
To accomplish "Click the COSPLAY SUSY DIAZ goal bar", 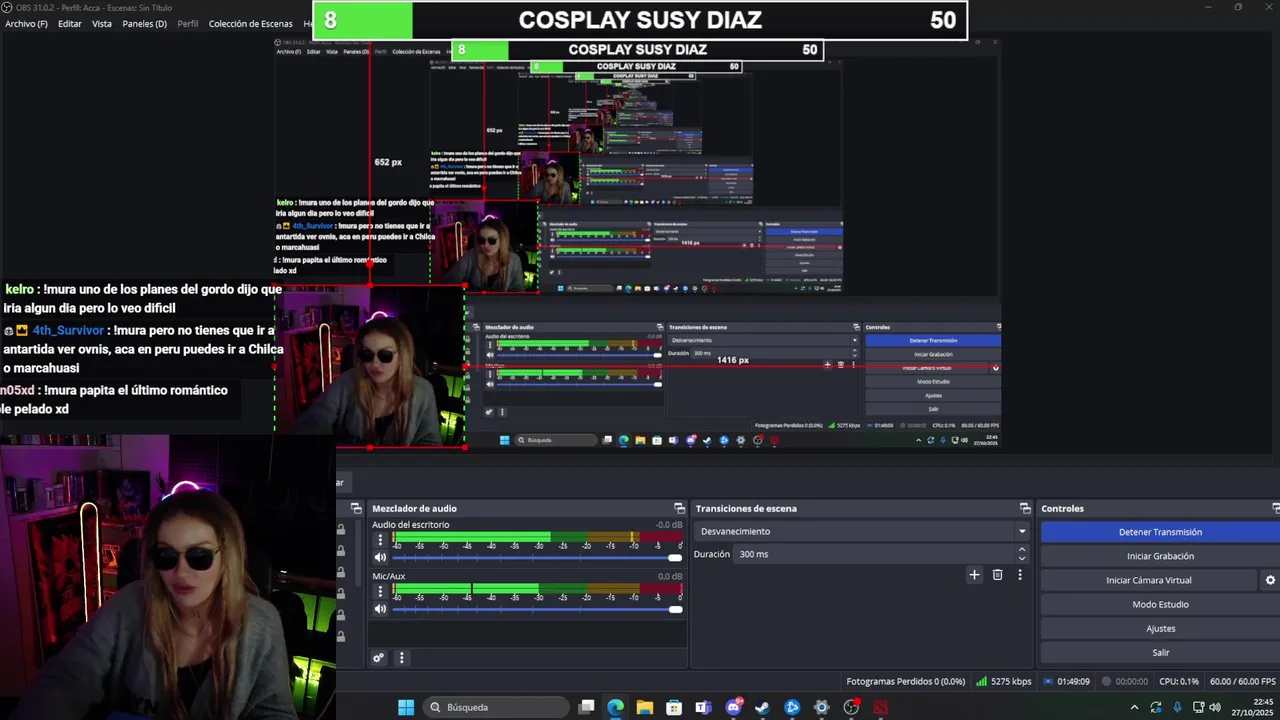I will 640,20.
